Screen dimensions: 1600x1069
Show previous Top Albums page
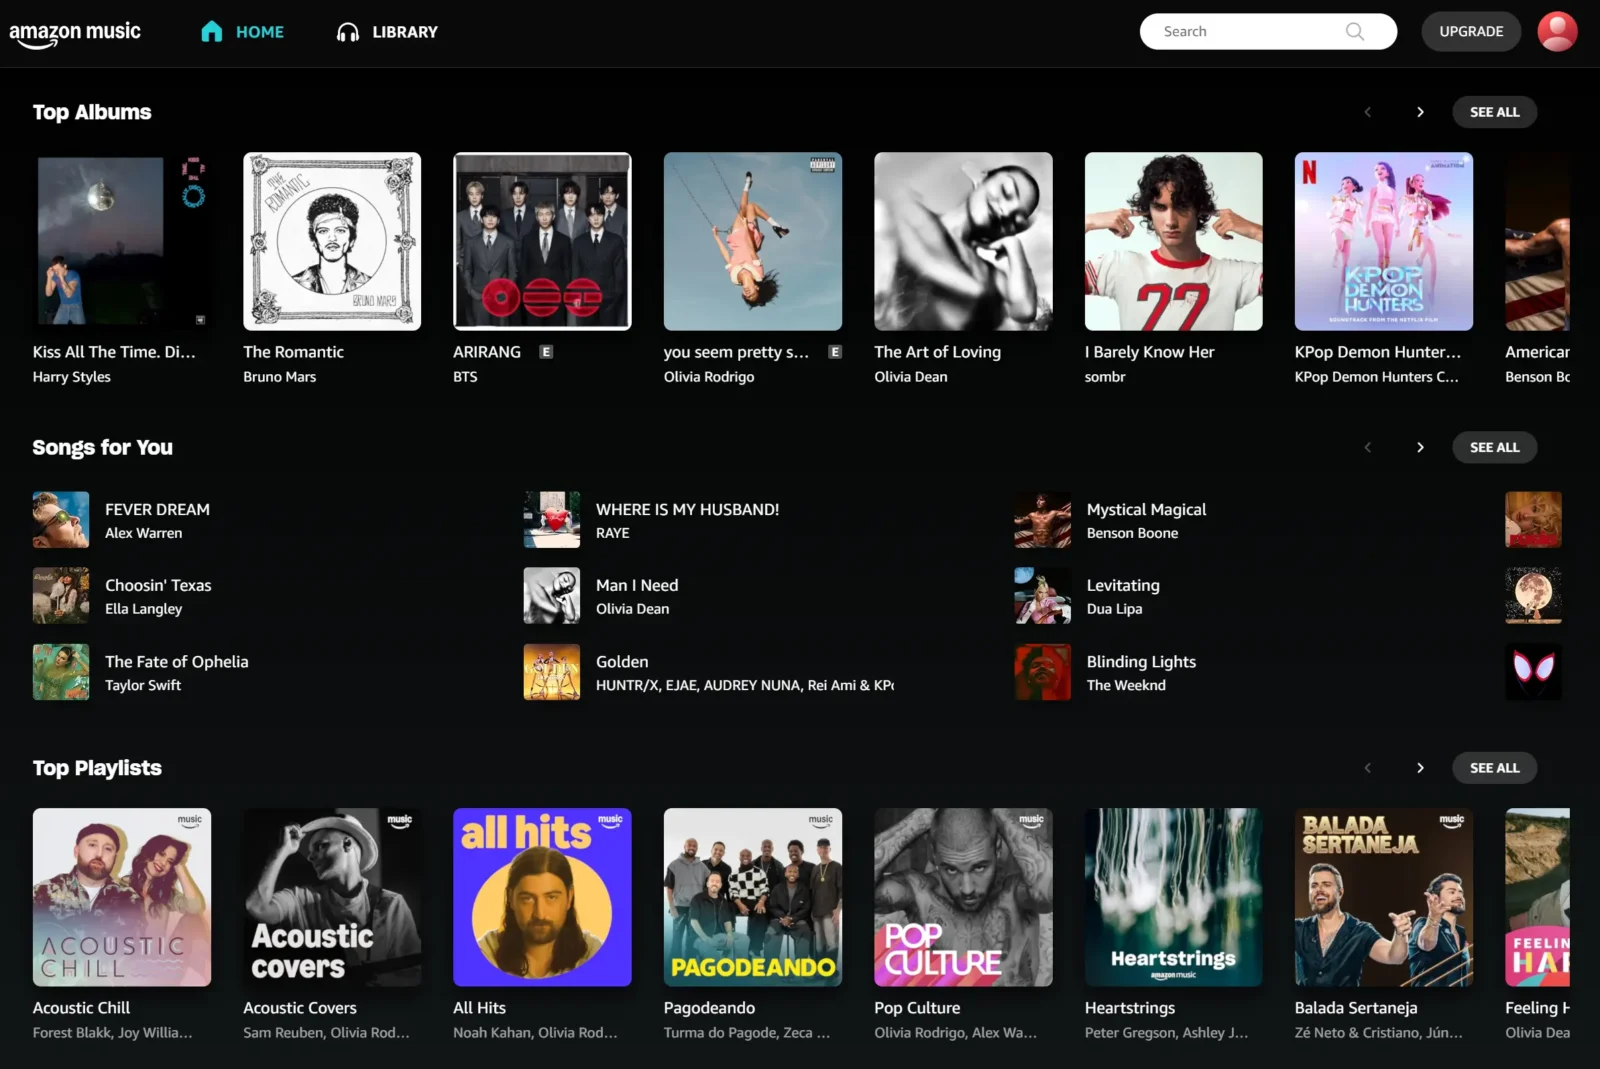point(1368,112)
